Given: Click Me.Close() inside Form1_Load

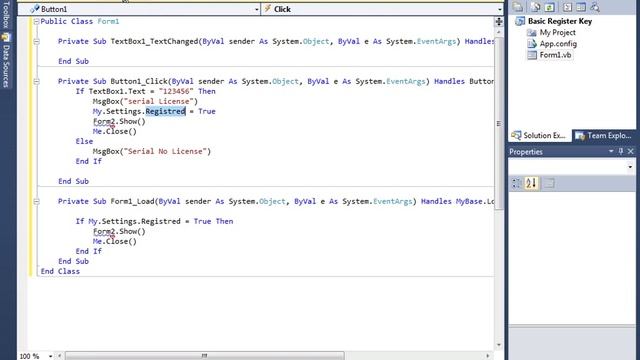Looking at the screenshot, I should point(114,241).
